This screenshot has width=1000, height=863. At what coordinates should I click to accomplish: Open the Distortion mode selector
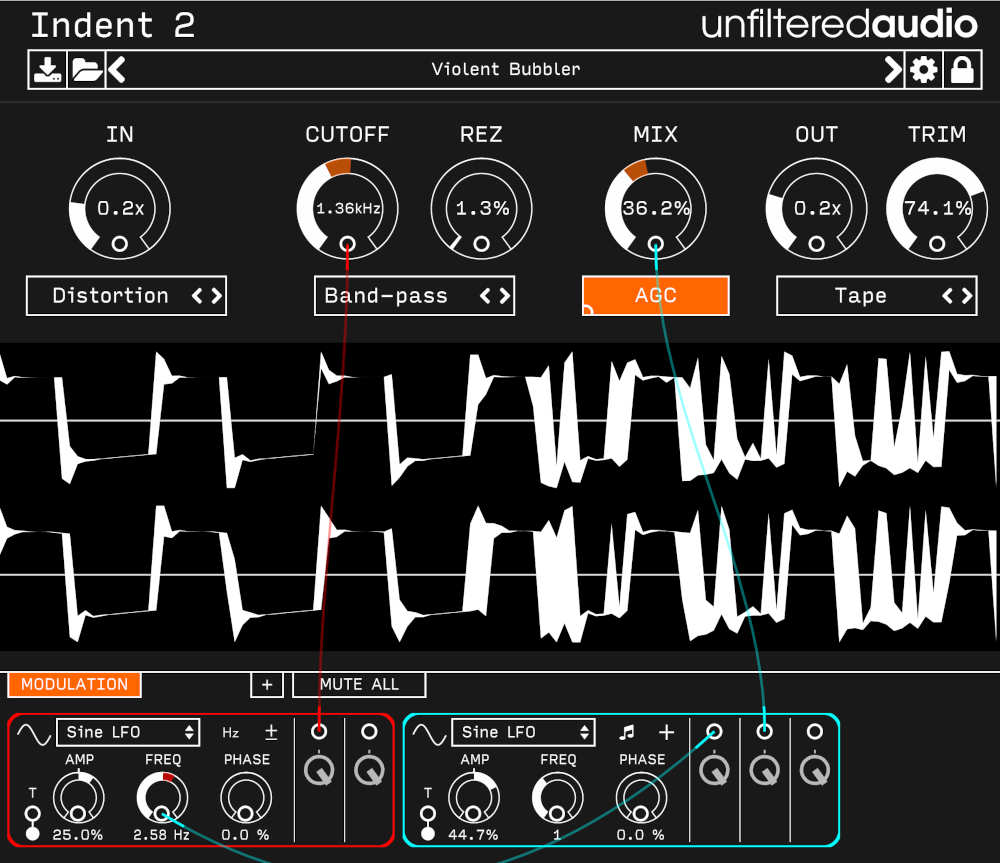click(126, 295)
